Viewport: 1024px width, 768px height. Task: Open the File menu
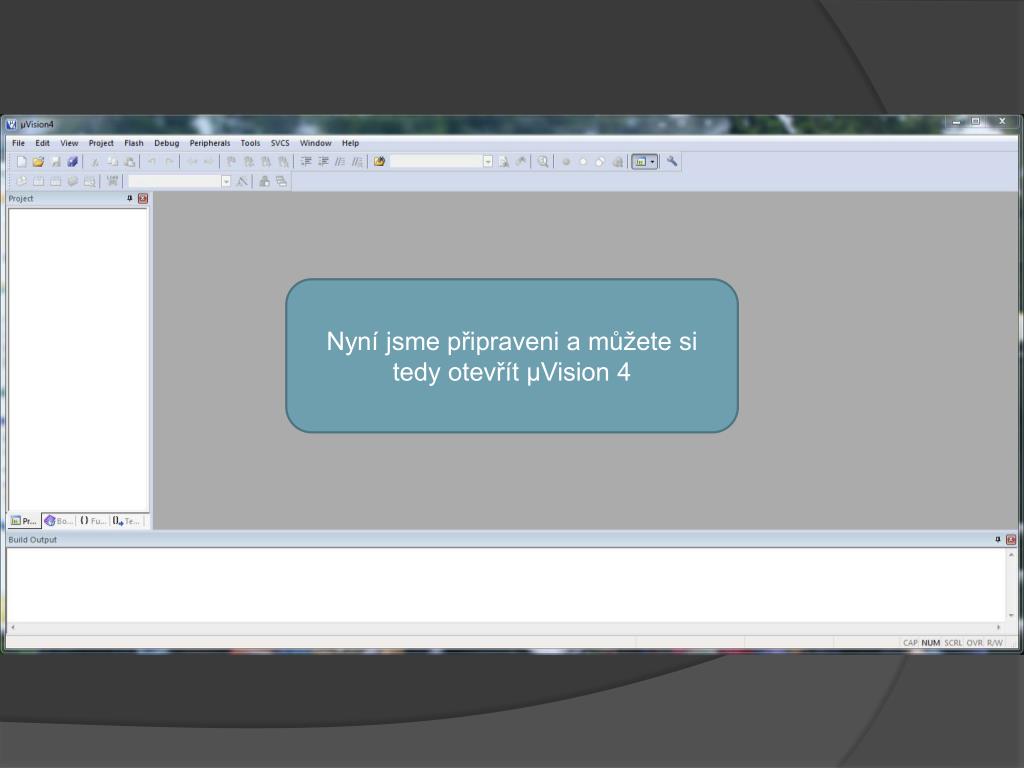pyautogui.click(x=18, y=143)
